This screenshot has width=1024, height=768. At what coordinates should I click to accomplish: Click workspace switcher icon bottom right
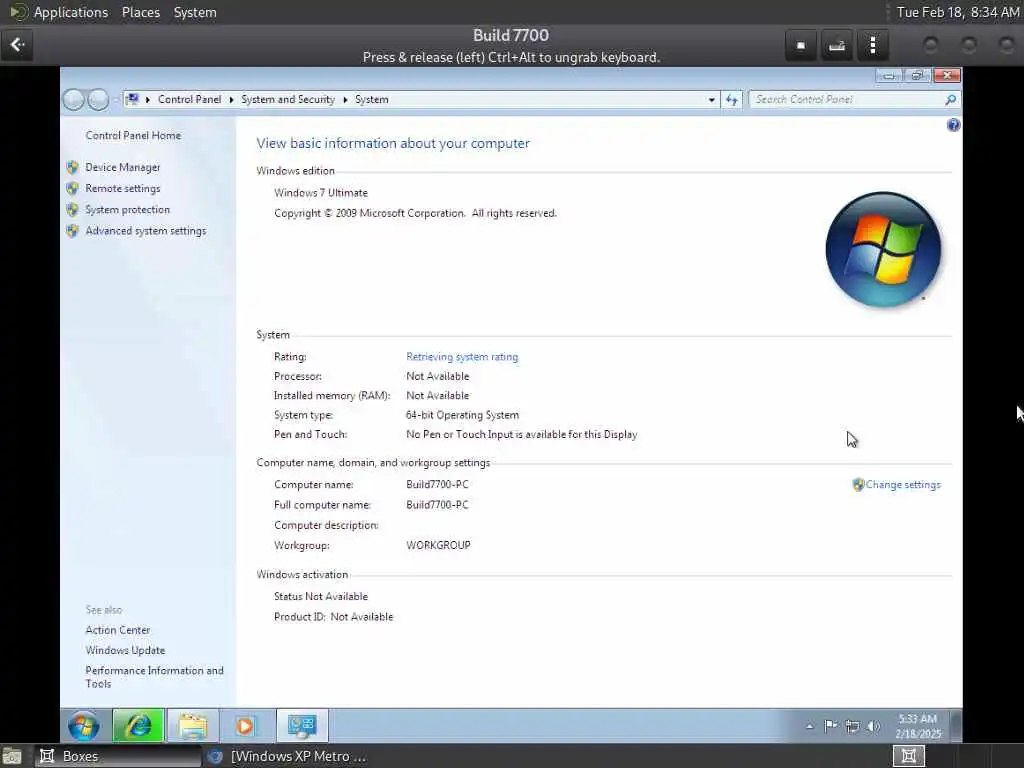[908, 756]
